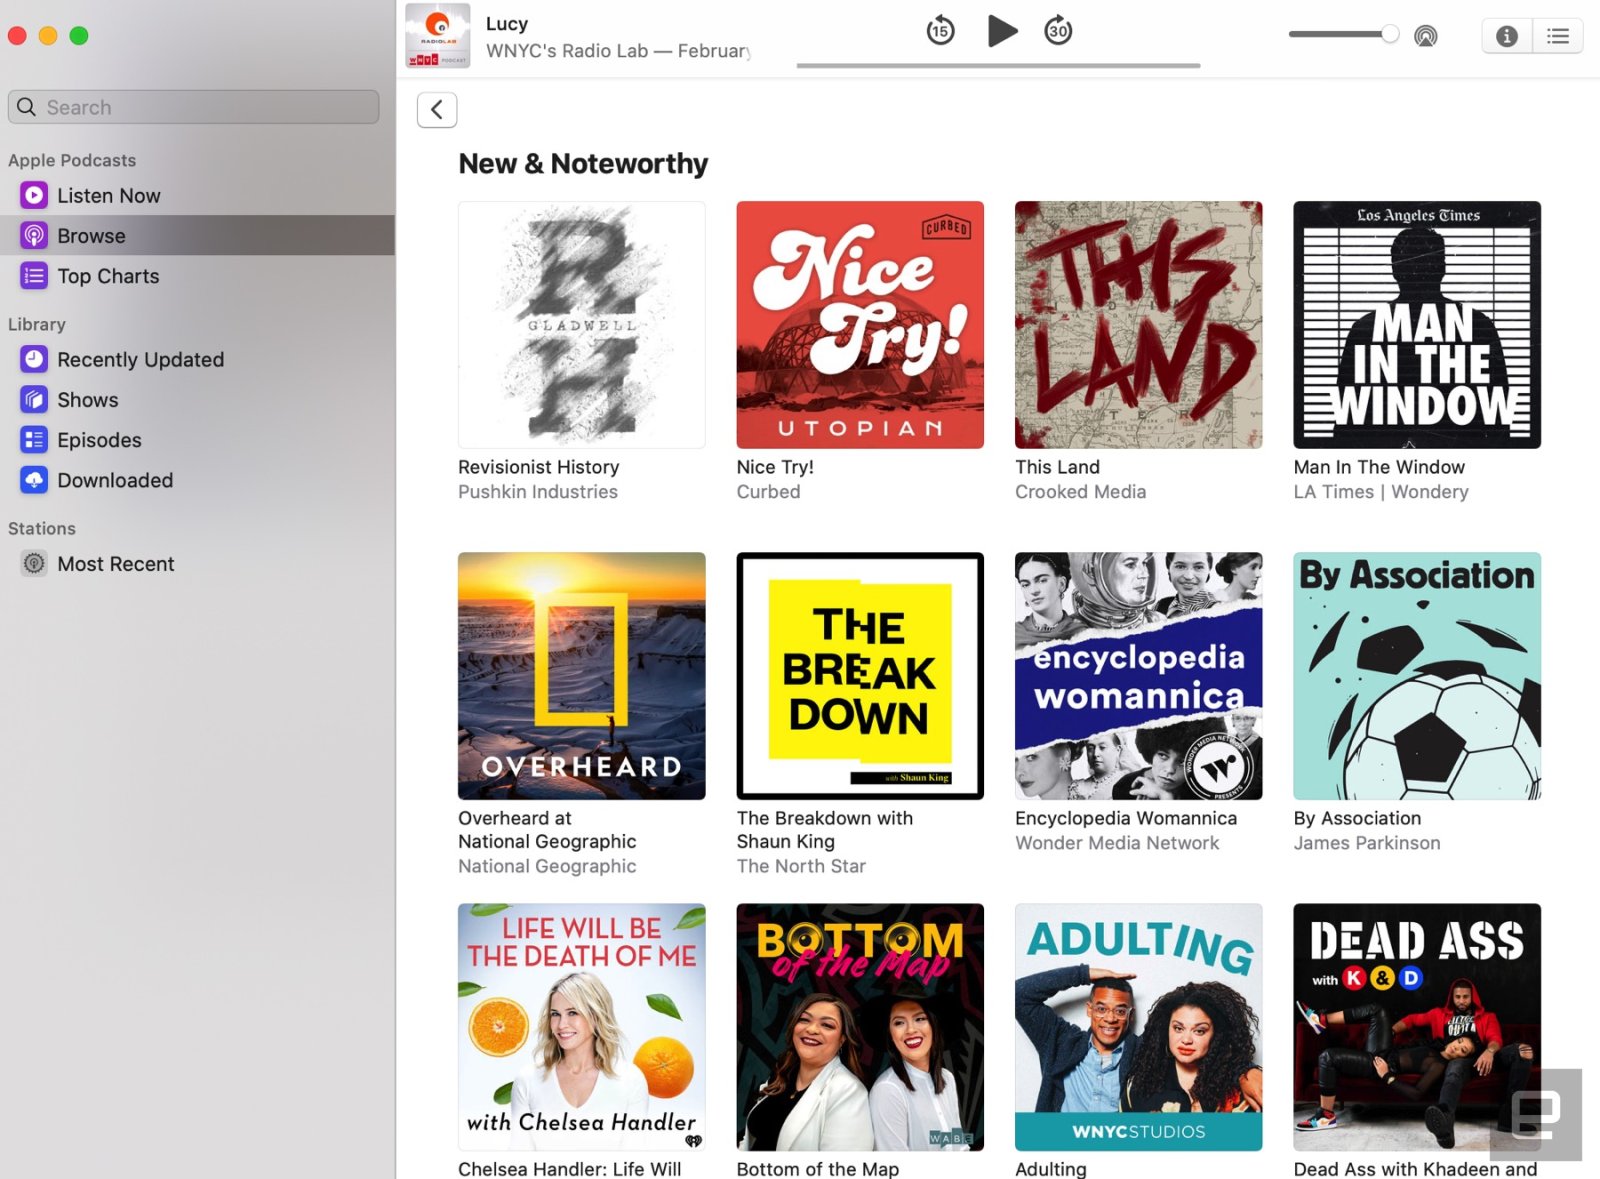The height and width of the screenshot is (1179, 1600).
Task: Click the Browse podcast icon
Action: 34,236
